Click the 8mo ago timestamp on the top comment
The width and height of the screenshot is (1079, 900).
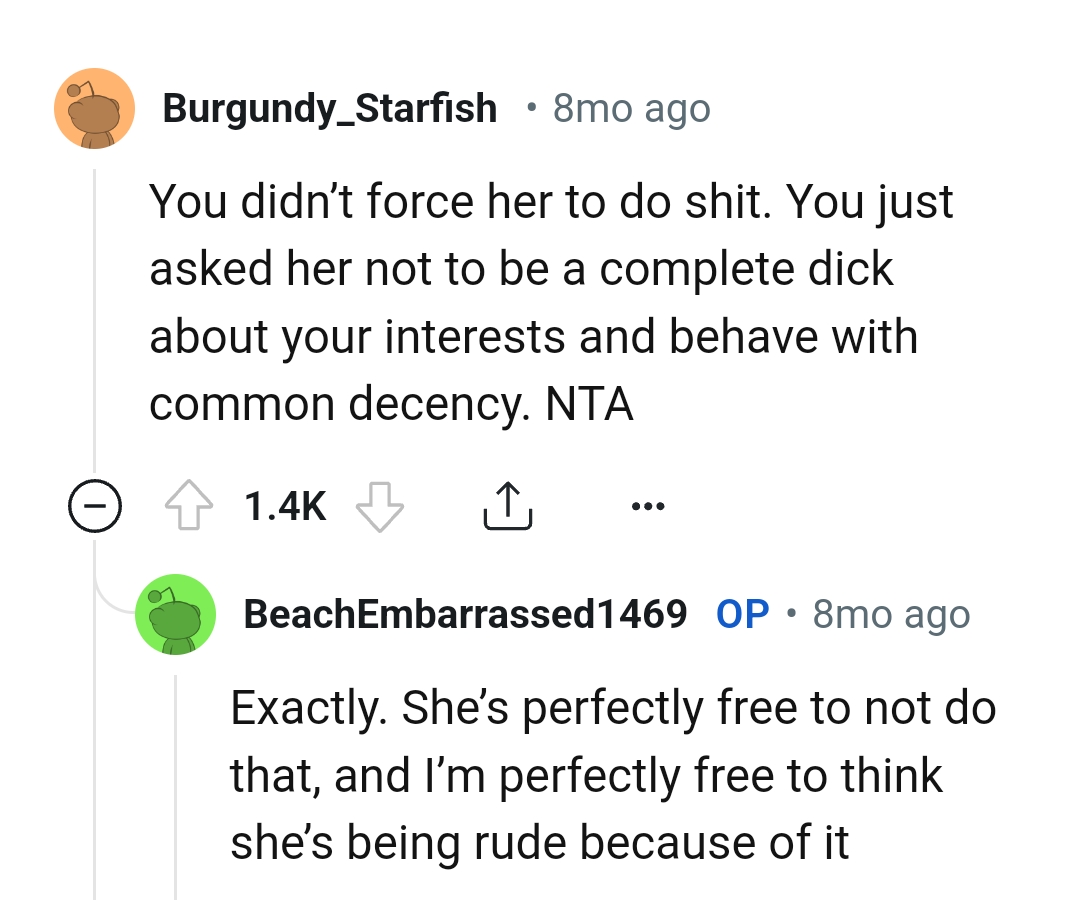(629, 108)
